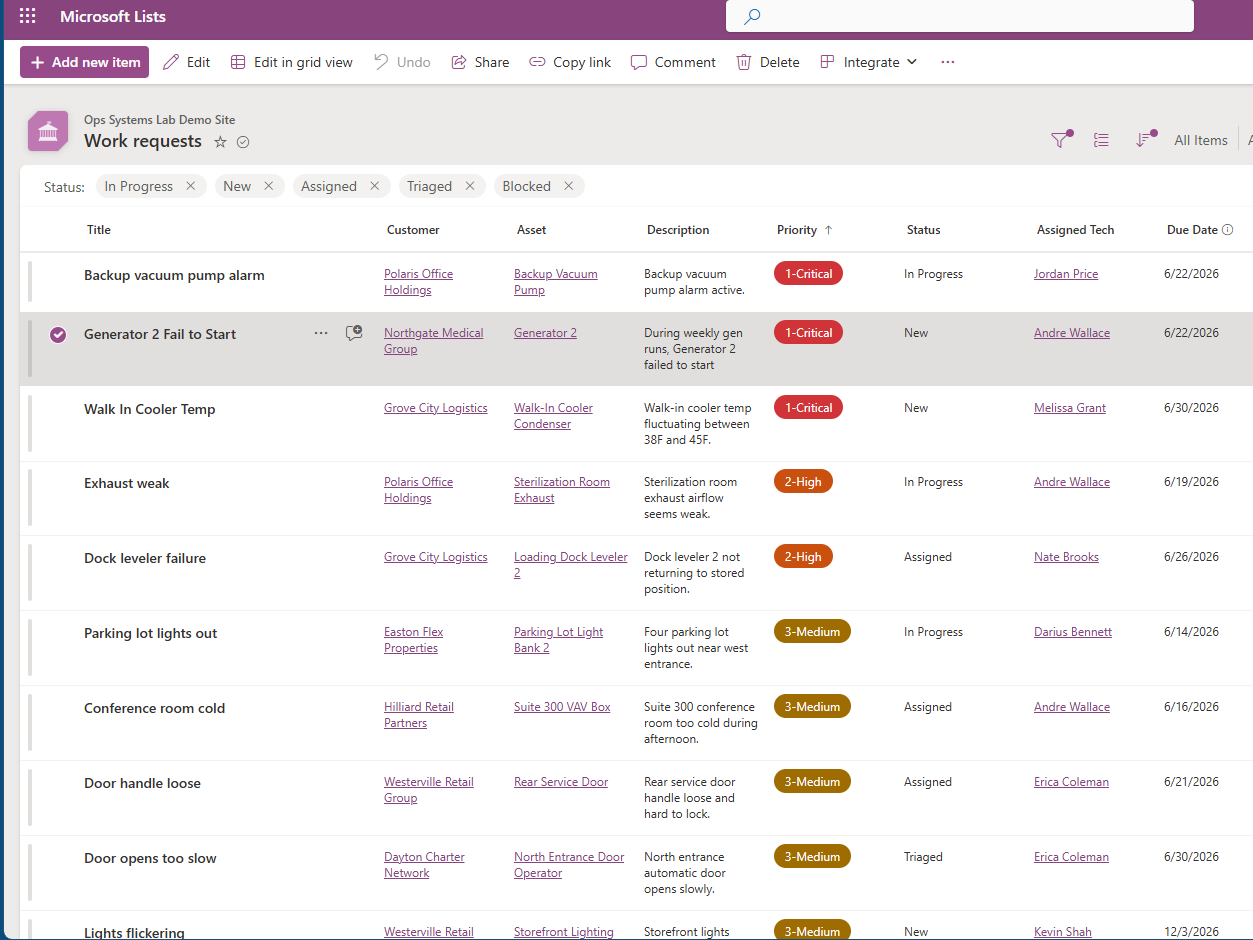Click Copy link in the toolbar
The width and height of the screenshot is (1253, 940).
570,62
